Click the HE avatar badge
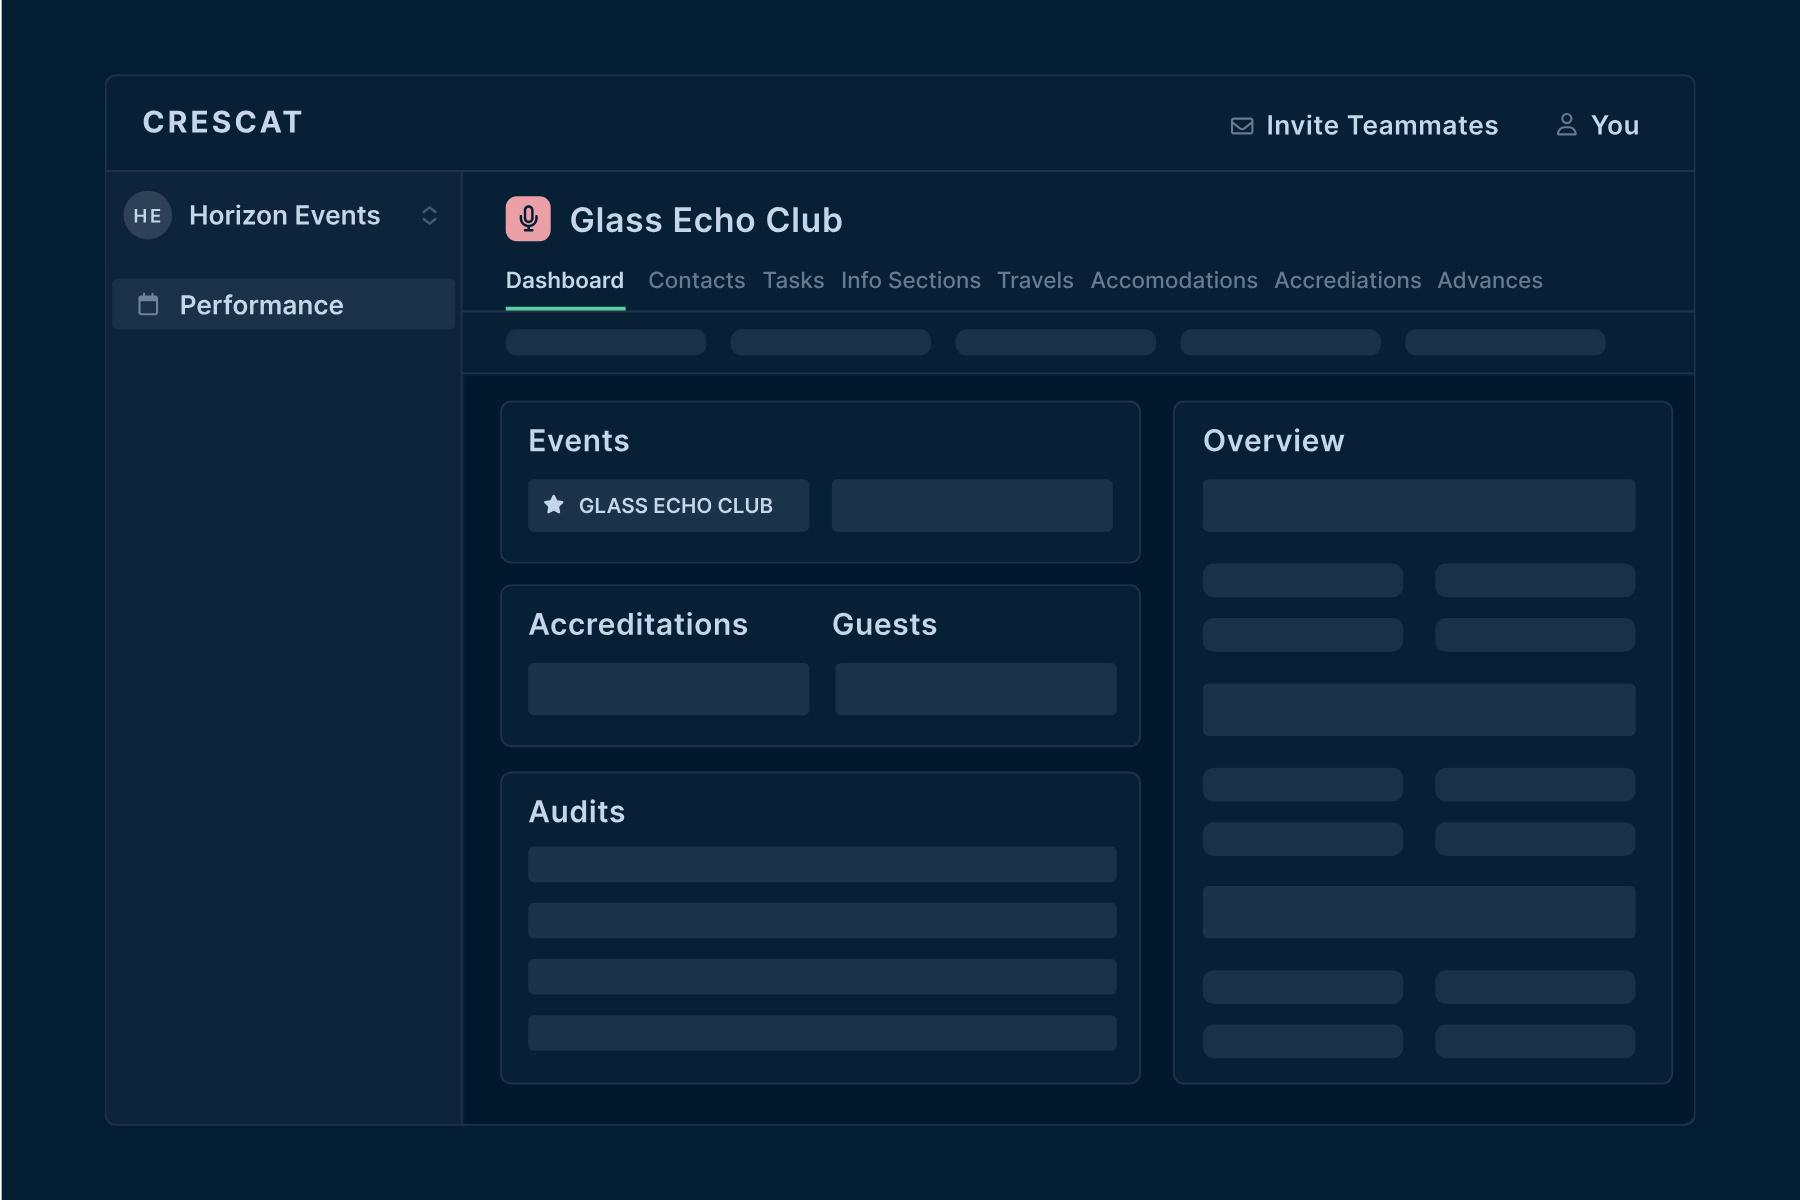Viewport: 1800px width, 1200px height. (148, 216)
